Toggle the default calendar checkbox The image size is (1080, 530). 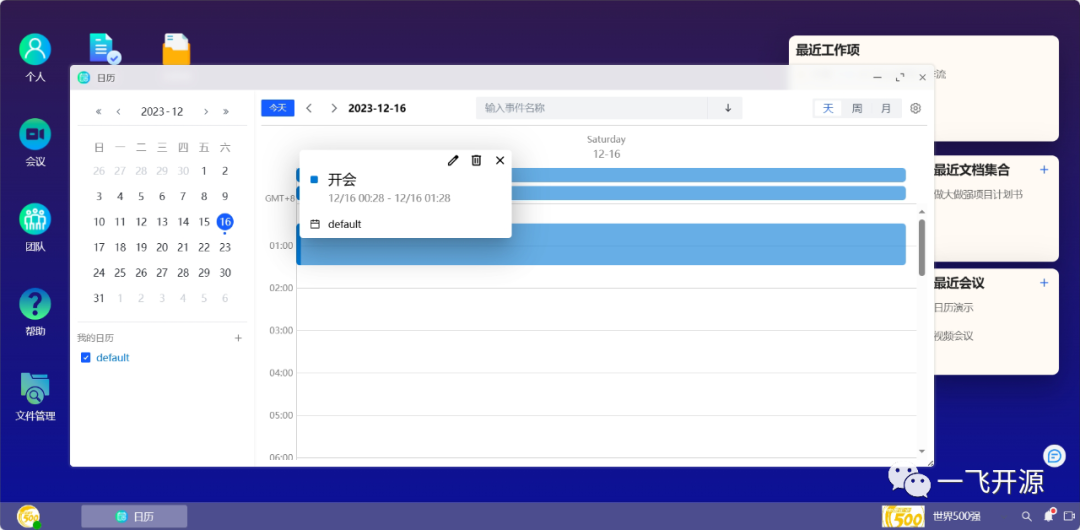click(86, 358)
